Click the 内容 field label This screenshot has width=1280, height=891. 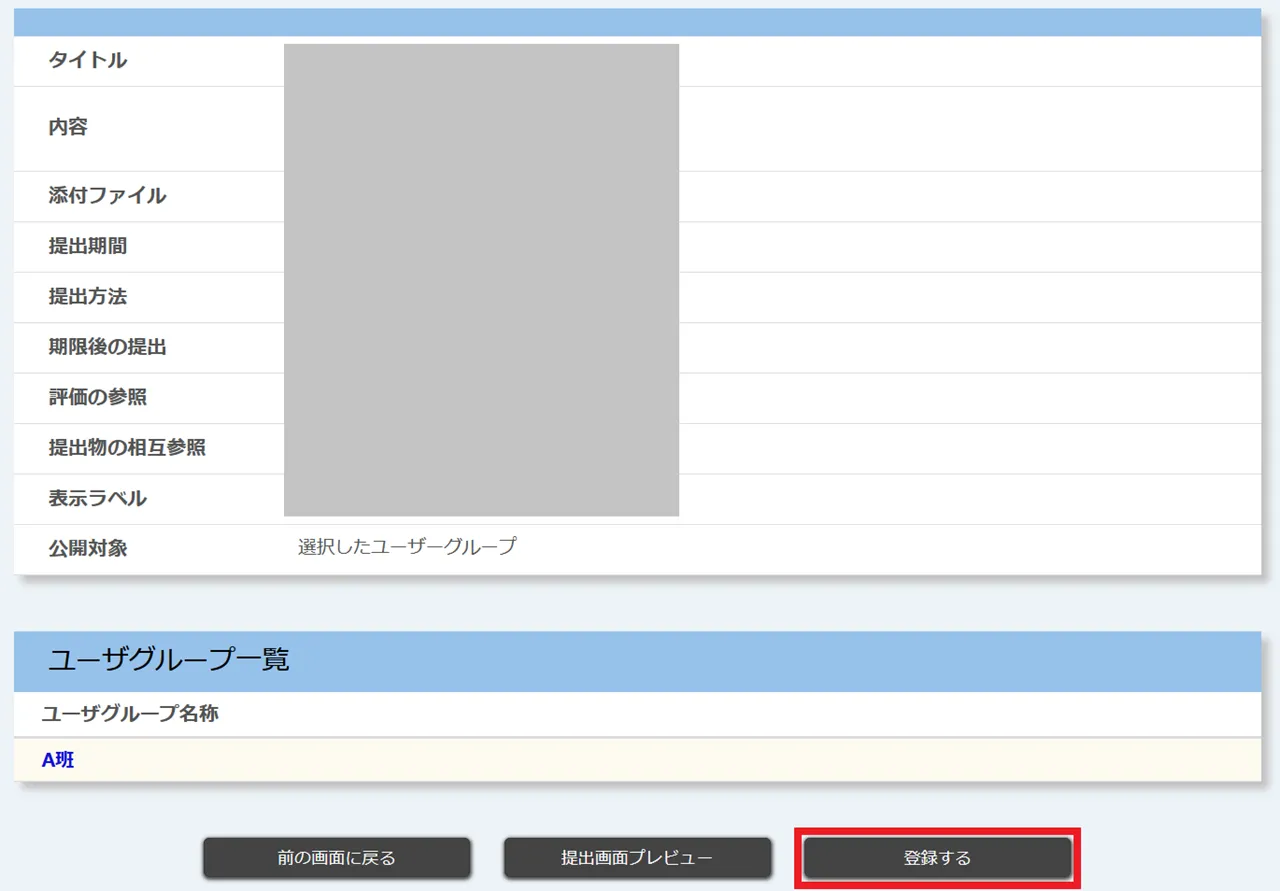tap(68, 127)
